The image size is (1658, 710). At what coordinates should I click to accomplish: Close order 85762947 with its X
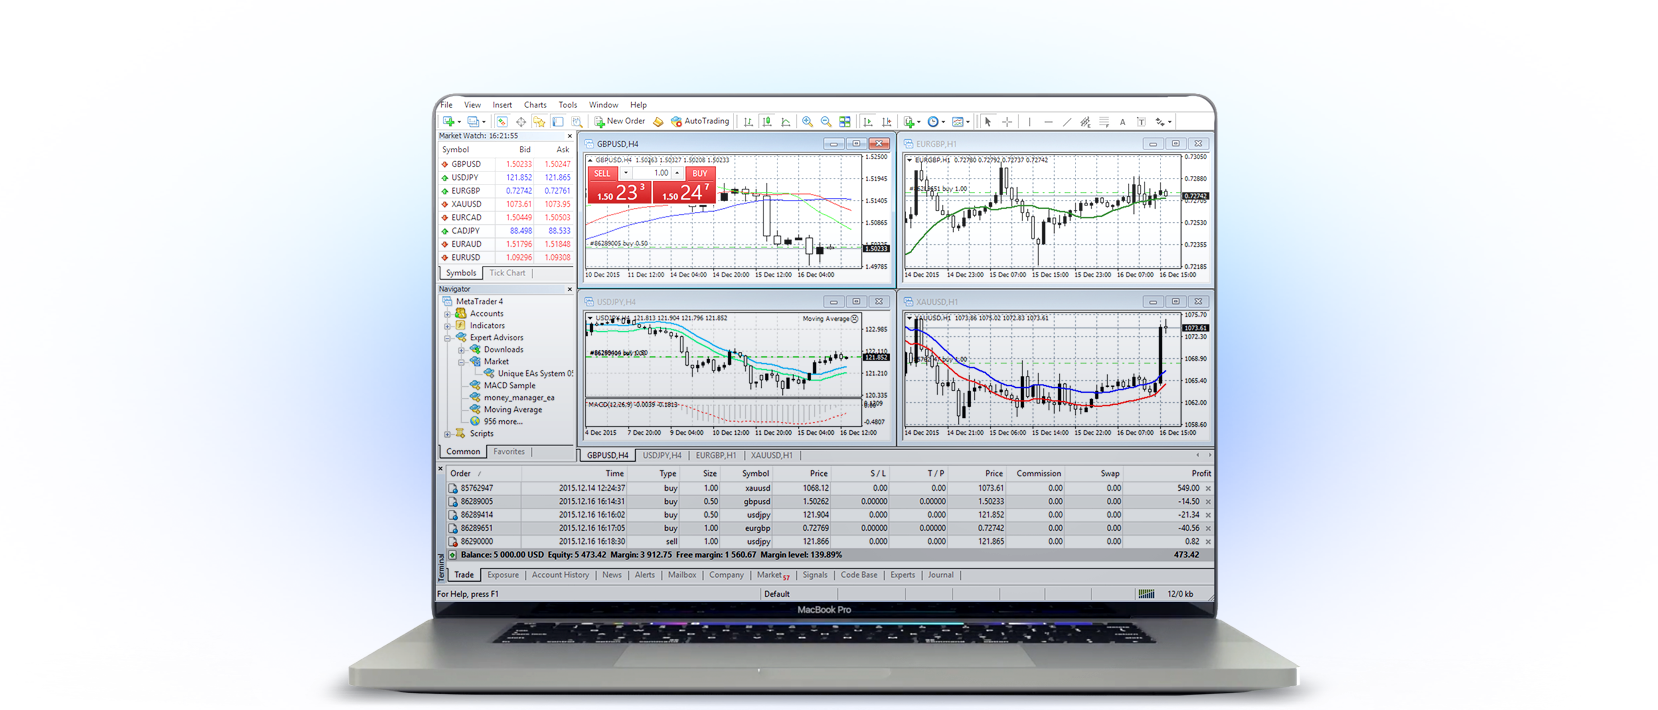[x=1208, y=489]
